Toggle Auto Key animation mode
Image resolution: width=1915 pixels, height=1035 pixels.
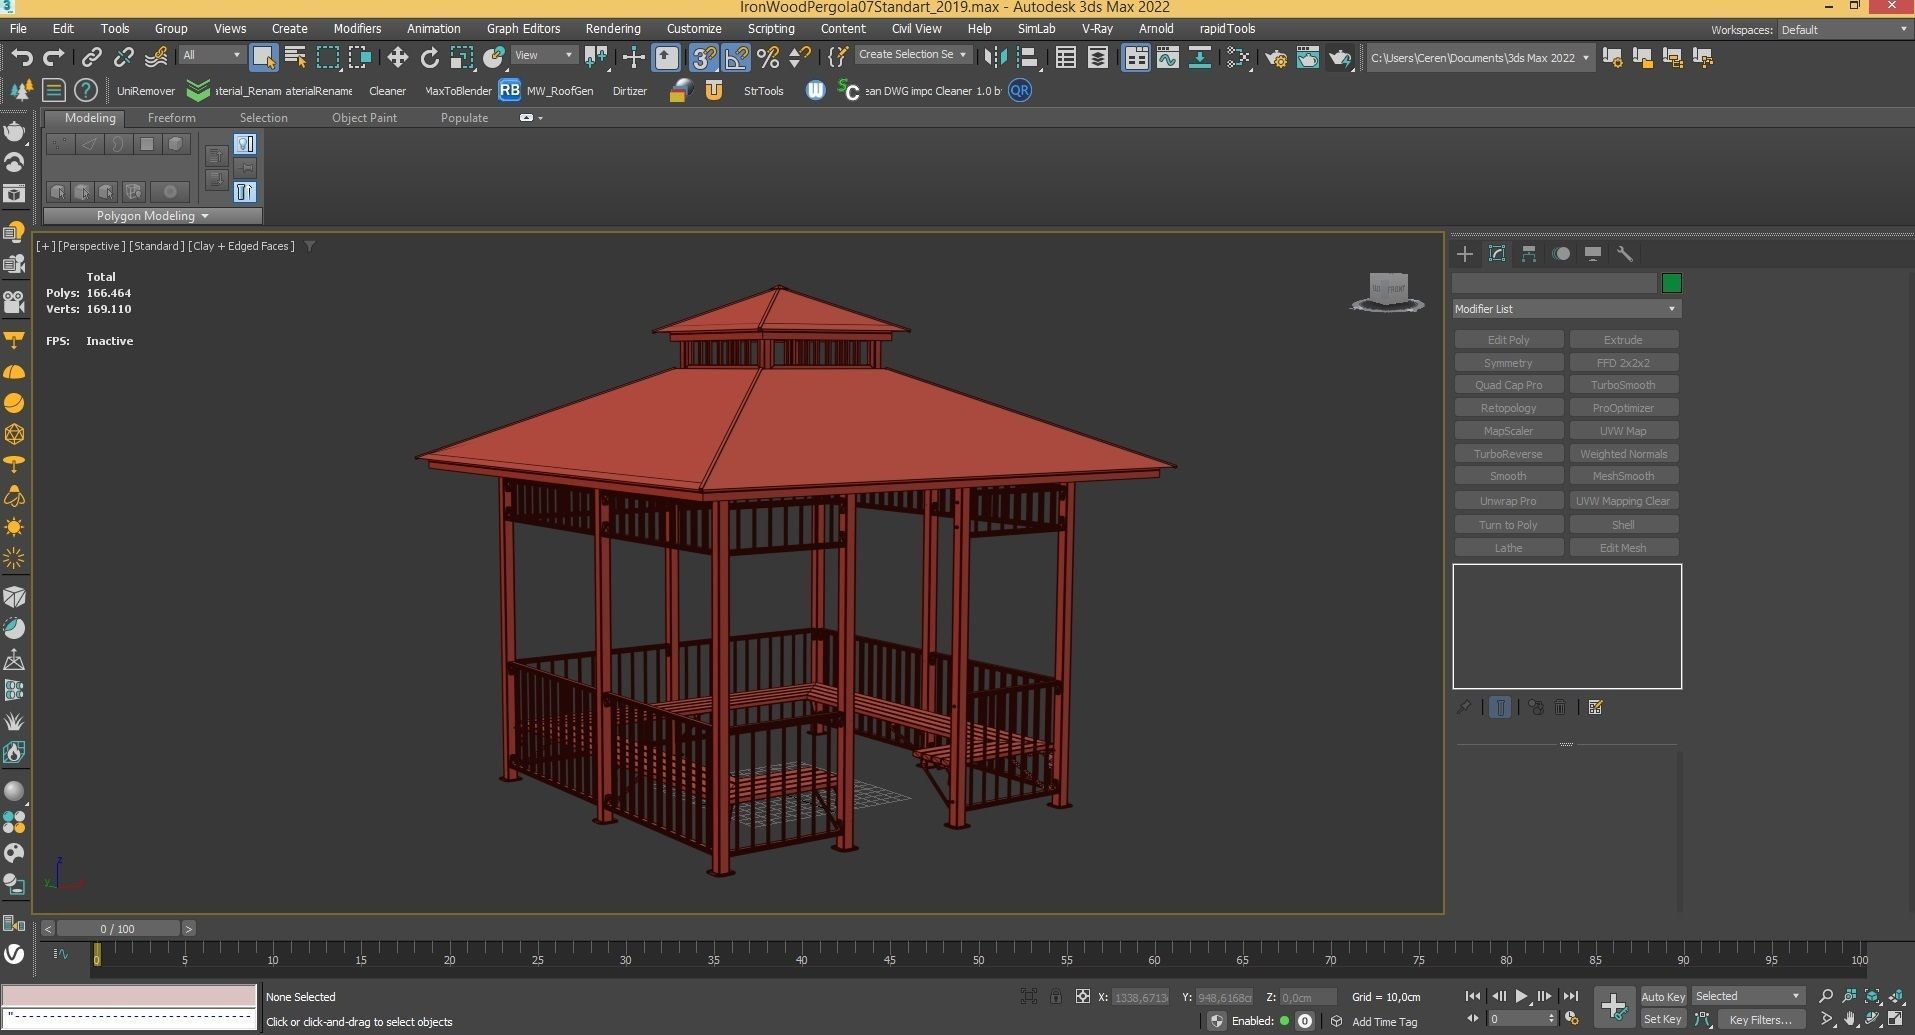tap(1663, 996)
